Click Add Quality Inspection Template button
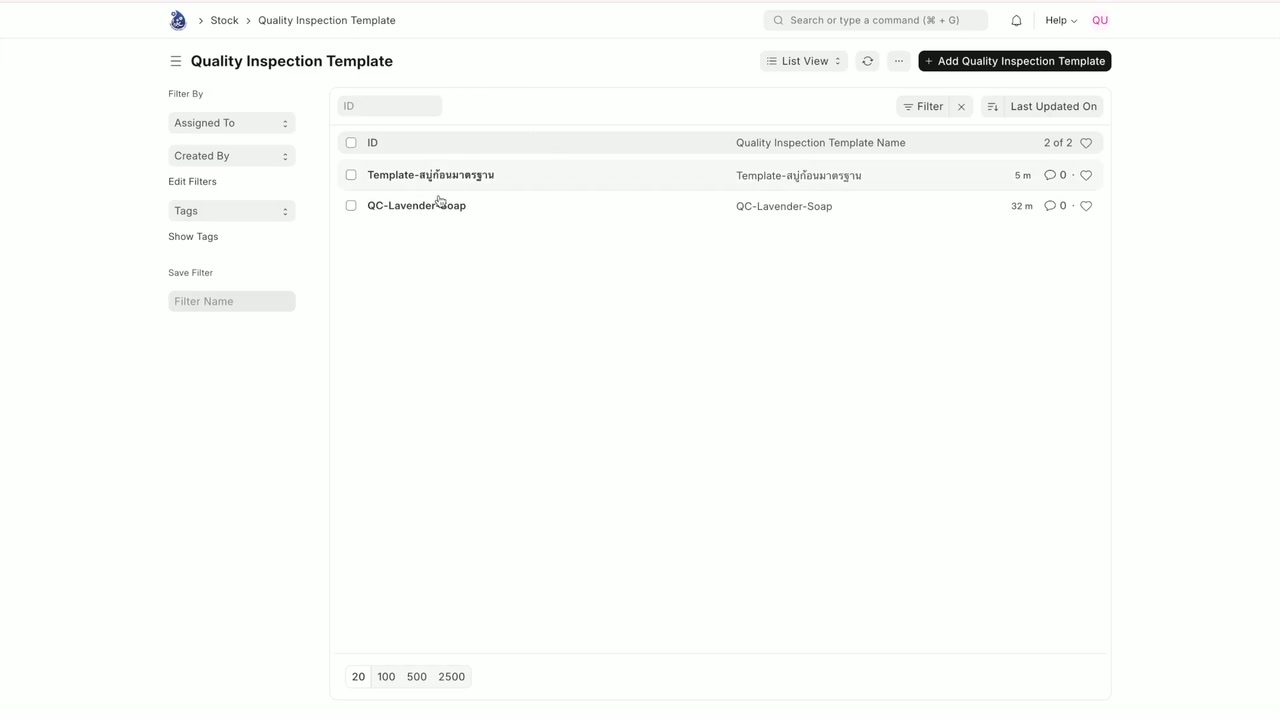This screenshot has height=720, width=1280. click(1015, 61)
